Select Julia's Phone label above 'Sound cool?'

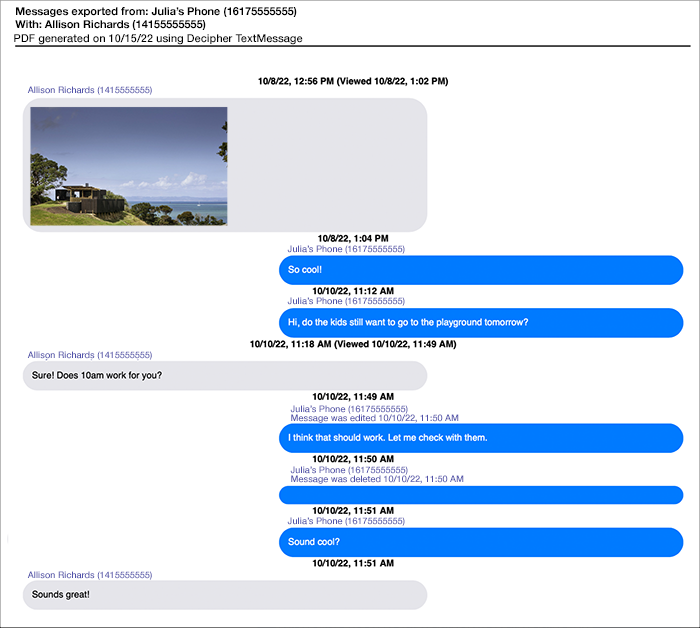point(346,521)
